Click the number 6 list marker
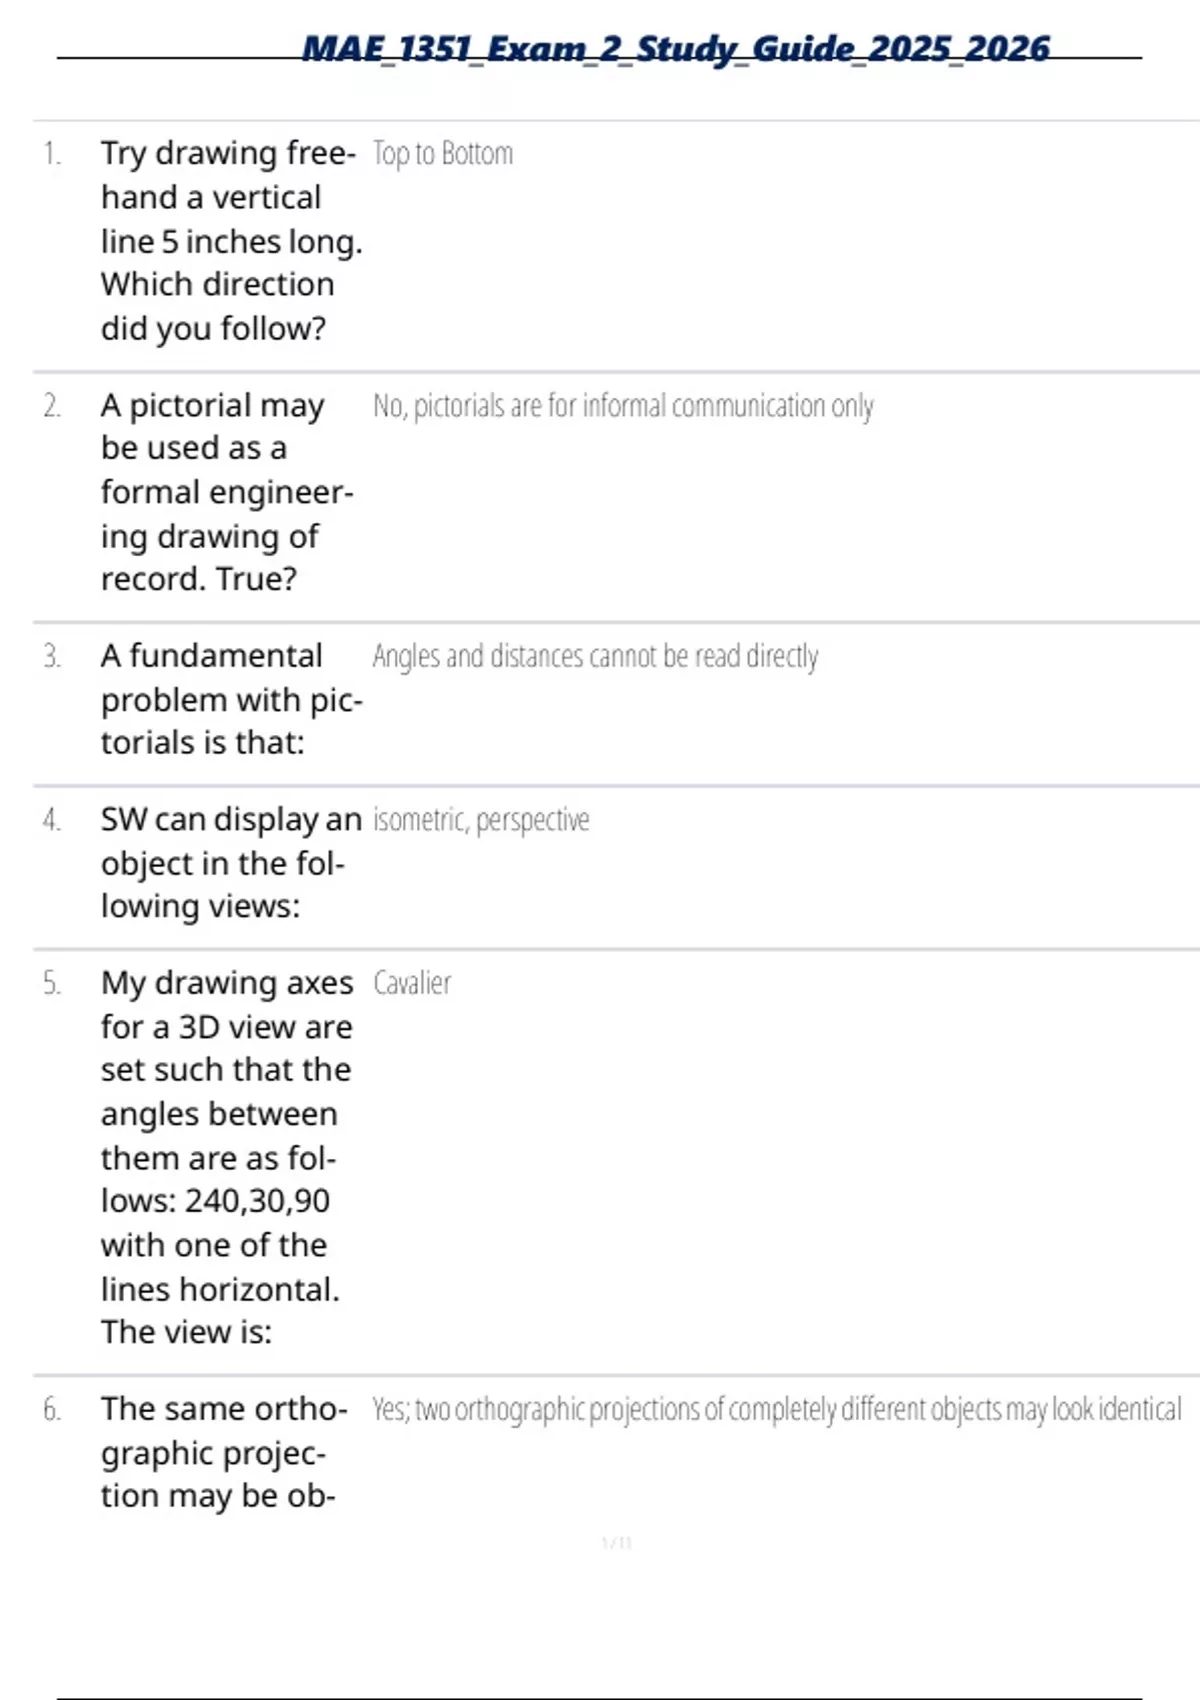The image size is (1200, 1700). click(x=52, y=1409)
